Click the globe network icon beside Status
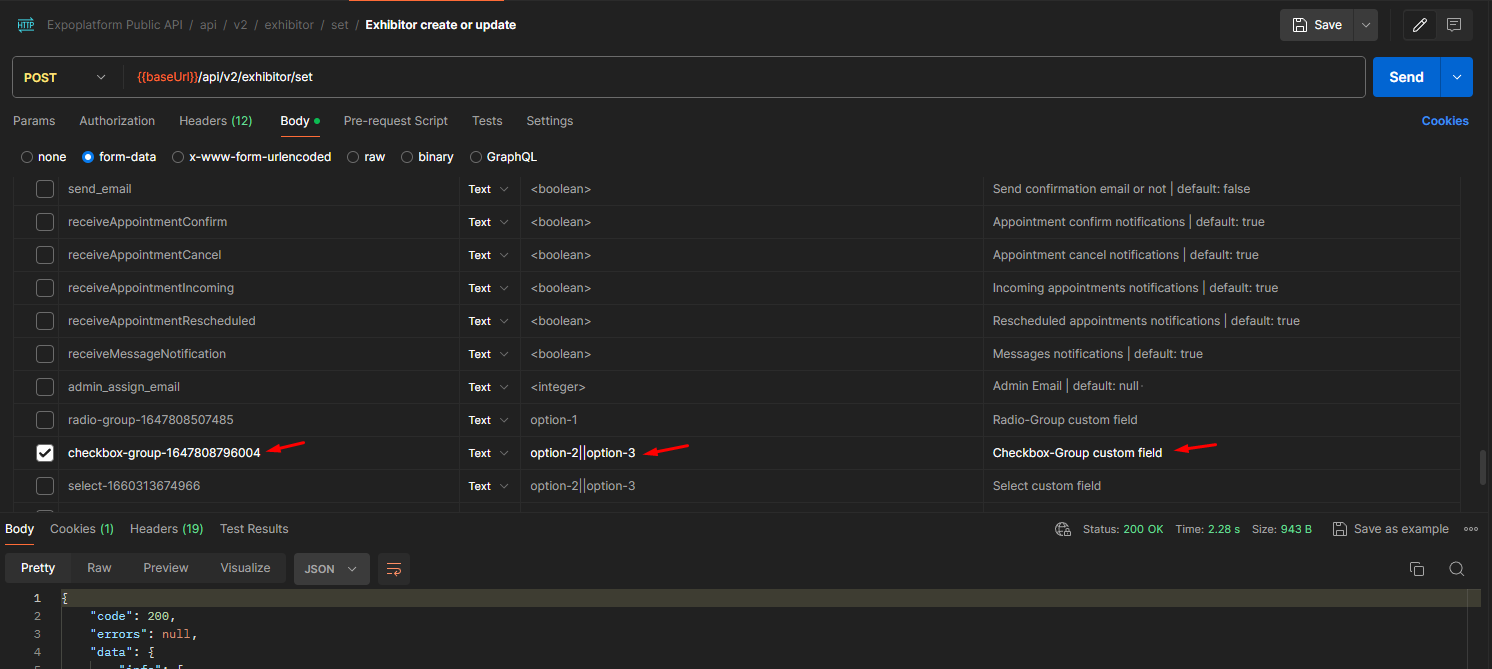The width and height of the screenshot is (1492, 669). (1063, 529)
